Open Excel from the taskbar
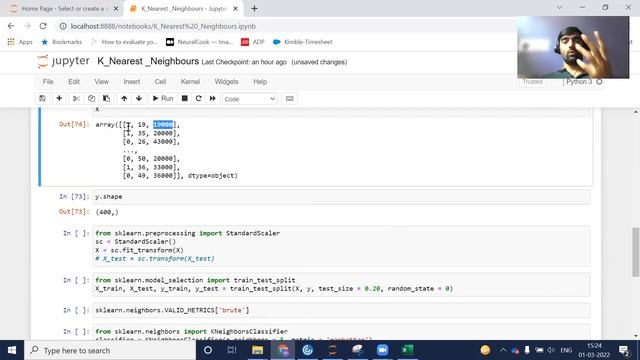Image resolution: width=640 pixels, height=360 pixels. pyautogui.click(x=407, y=350)
